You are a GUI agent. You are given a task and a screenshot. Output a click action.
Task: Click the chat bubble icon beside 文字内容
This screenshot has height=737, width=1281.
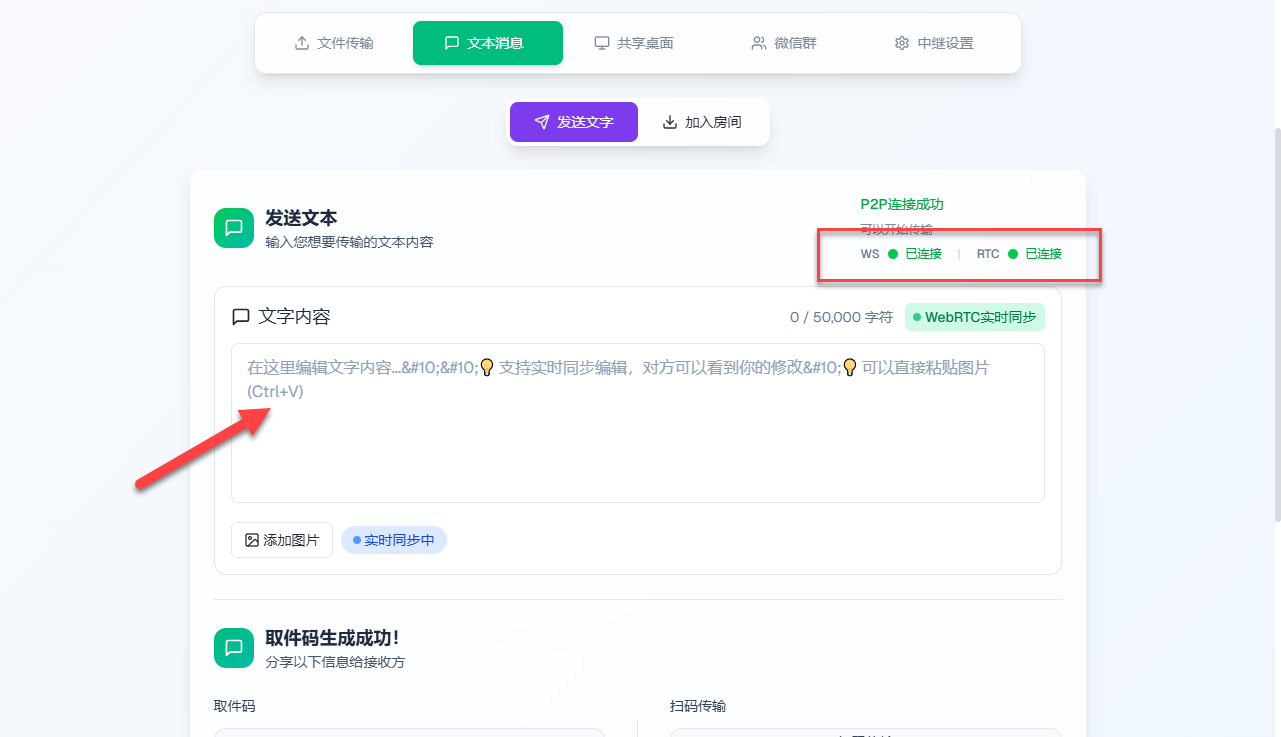point(241,317)
